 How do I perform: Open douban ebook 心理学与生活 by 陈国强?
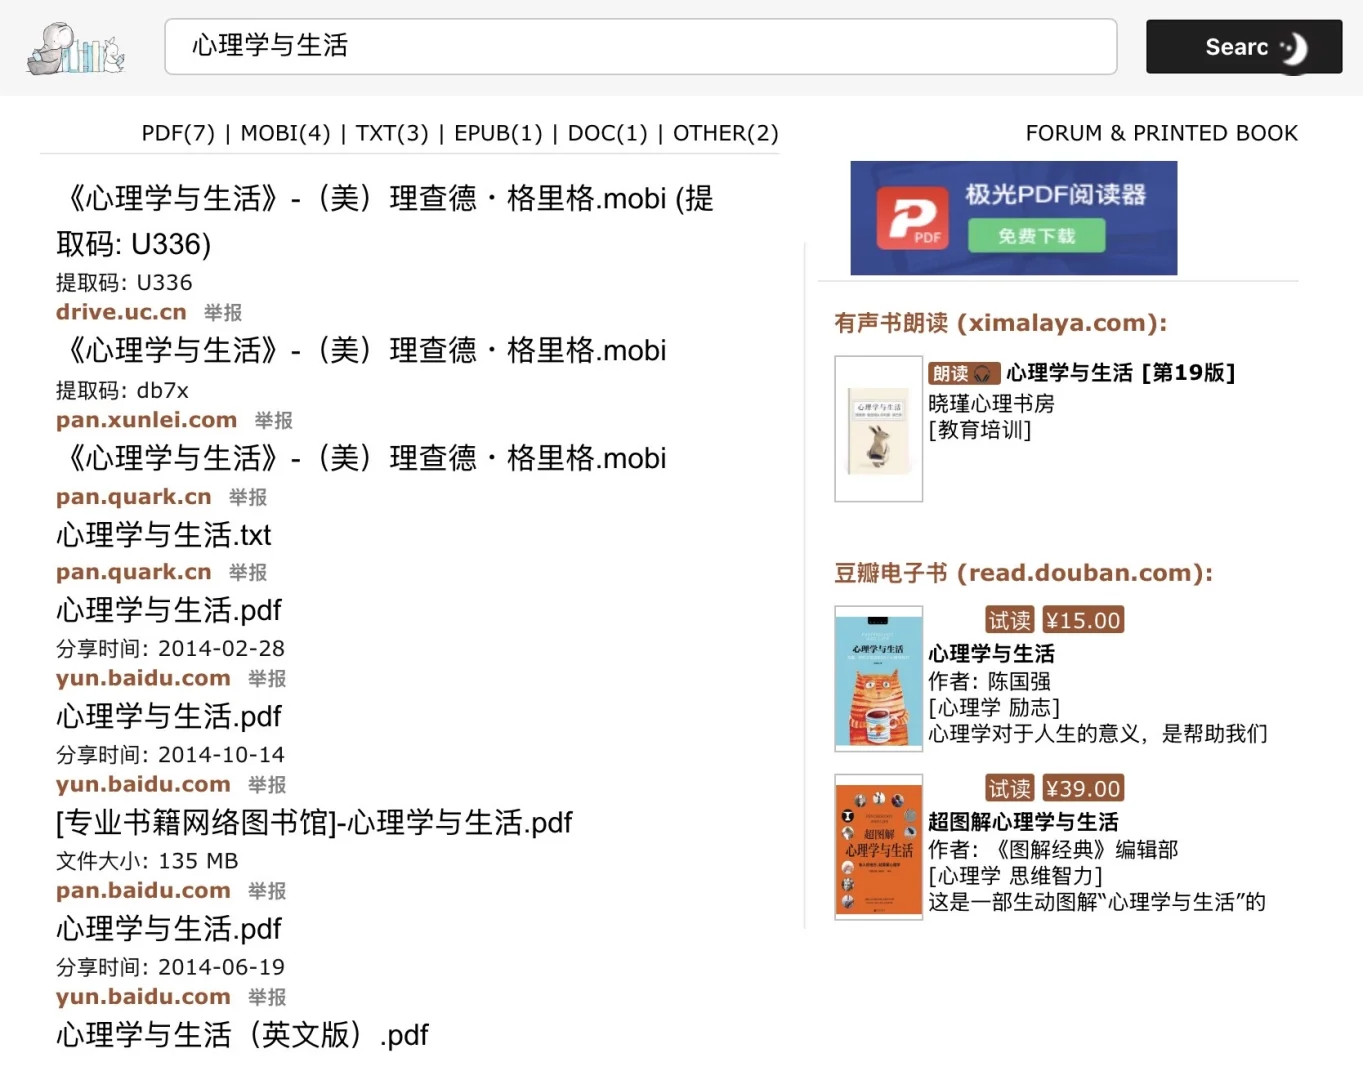point(991,654)
